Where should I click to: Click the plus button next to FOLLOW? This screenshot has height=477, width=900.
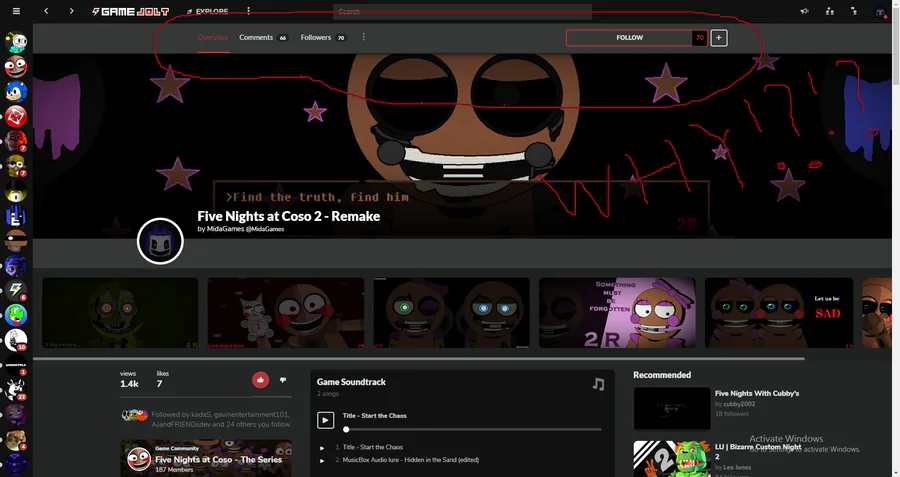(719, 38)
